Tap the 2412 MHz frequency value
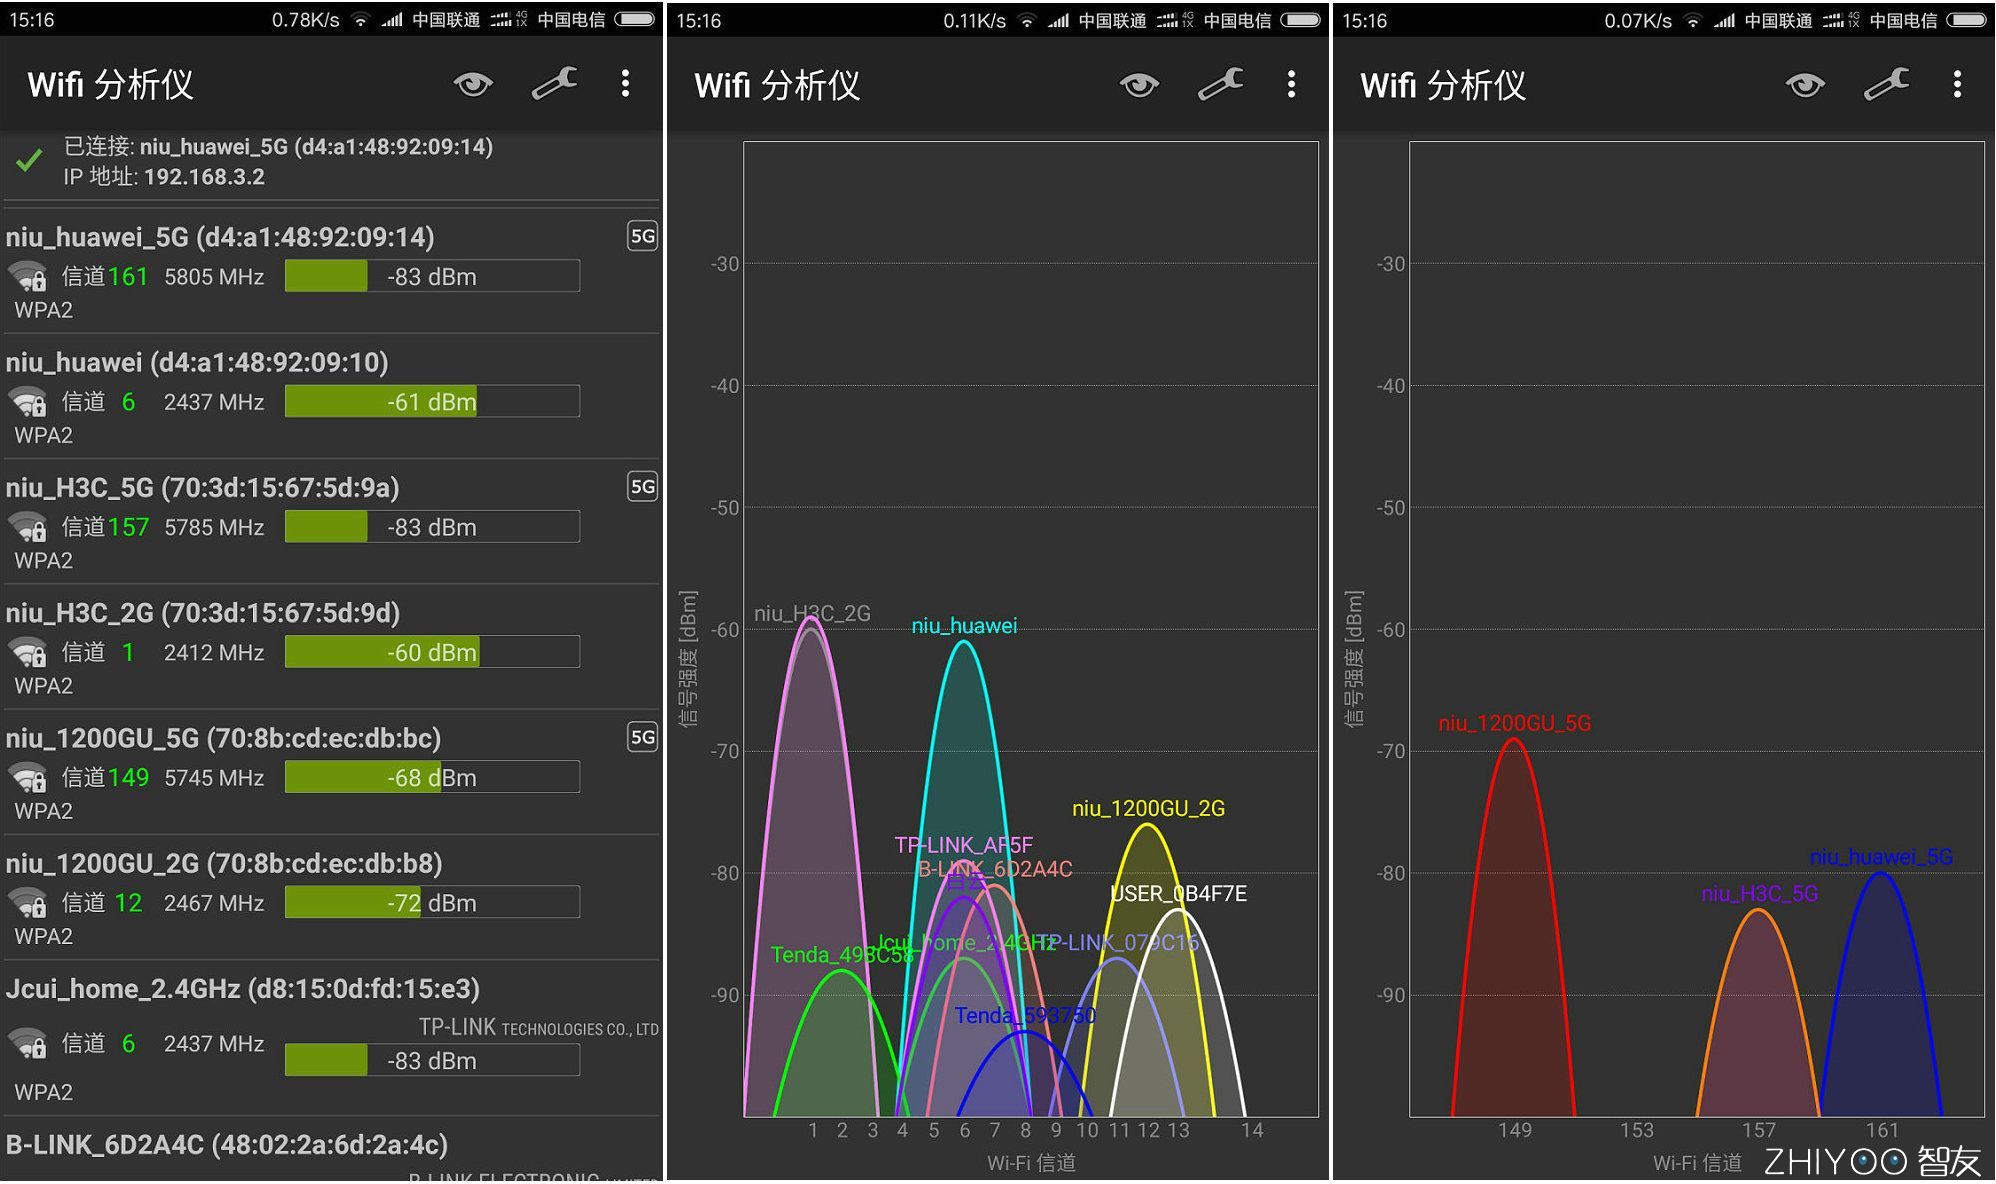1996x1184 pixels. (214, 653)
